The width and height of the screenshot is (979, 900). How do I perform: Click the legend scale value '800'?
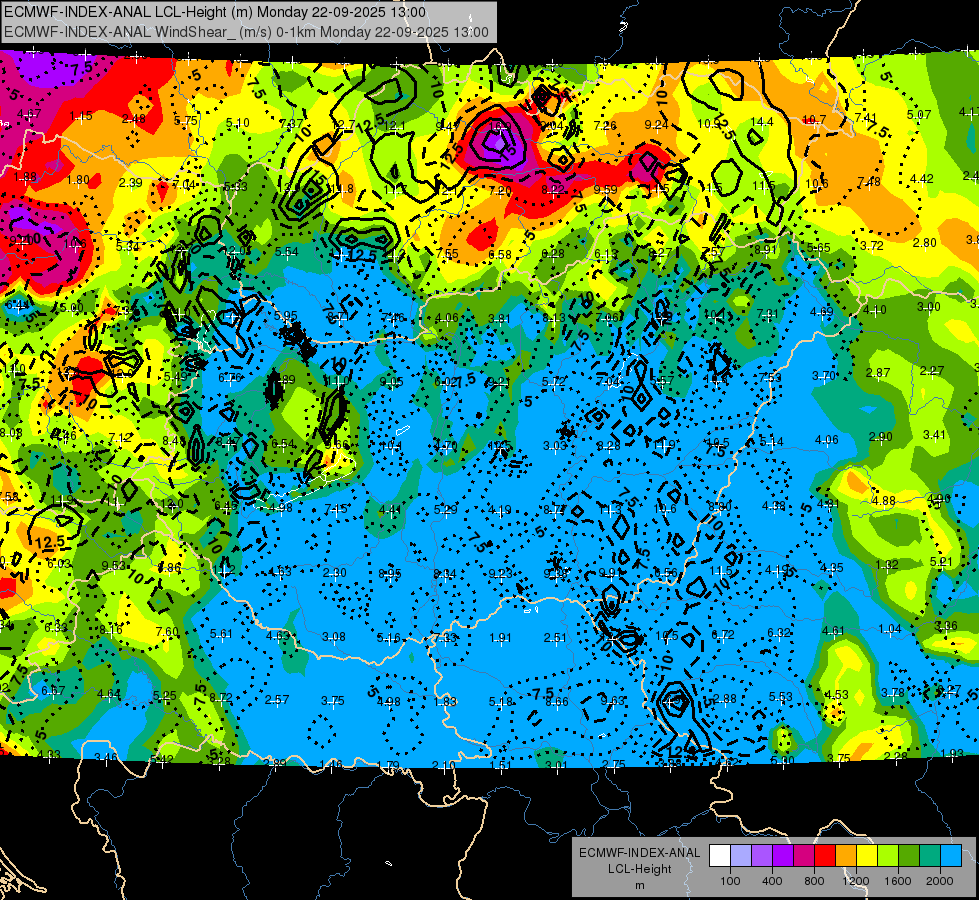(x=814, y=881)
